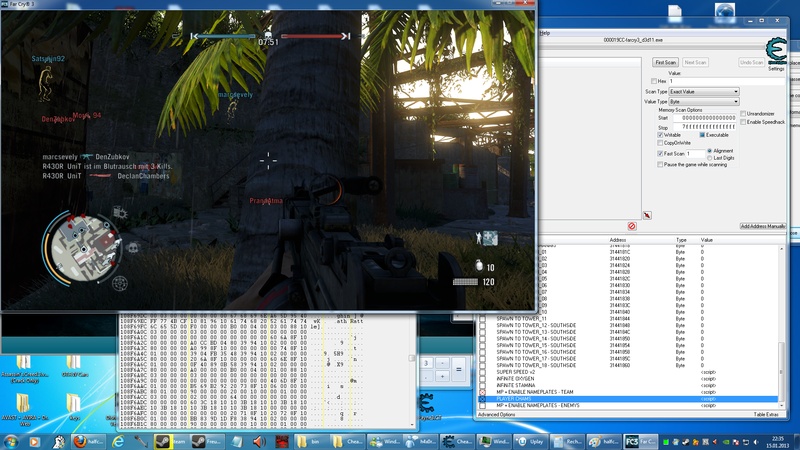800x450 pixels.
Task: Click the minimap in Far Cry 3
Action: (x=83, y=247)
